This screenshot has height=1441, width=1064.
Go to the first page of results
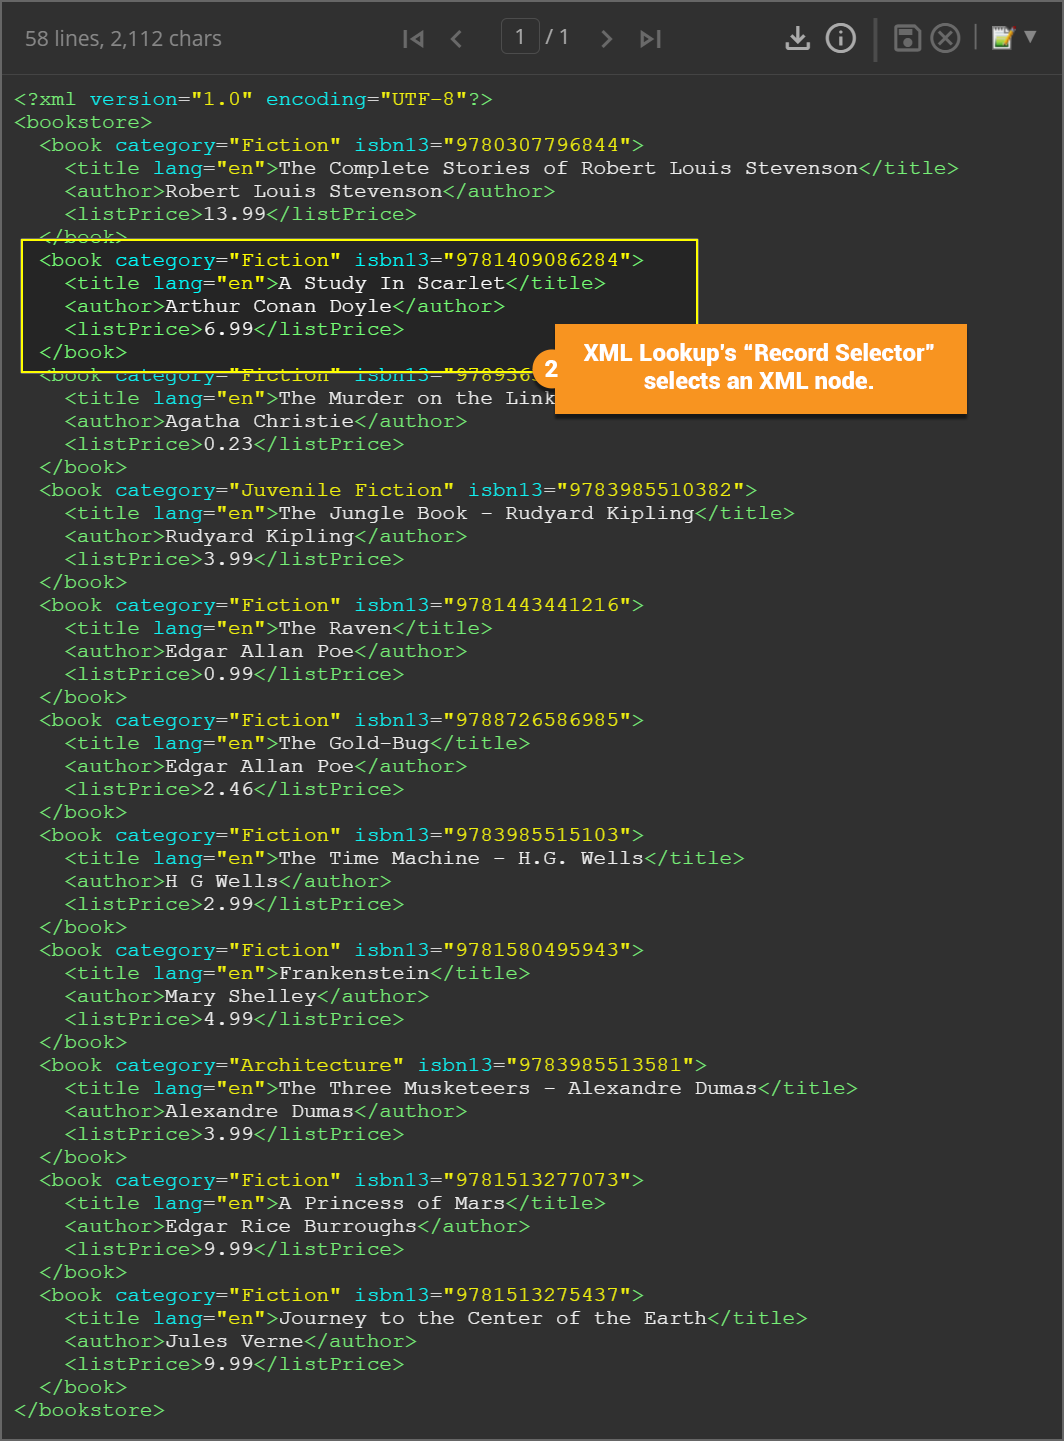413,39
